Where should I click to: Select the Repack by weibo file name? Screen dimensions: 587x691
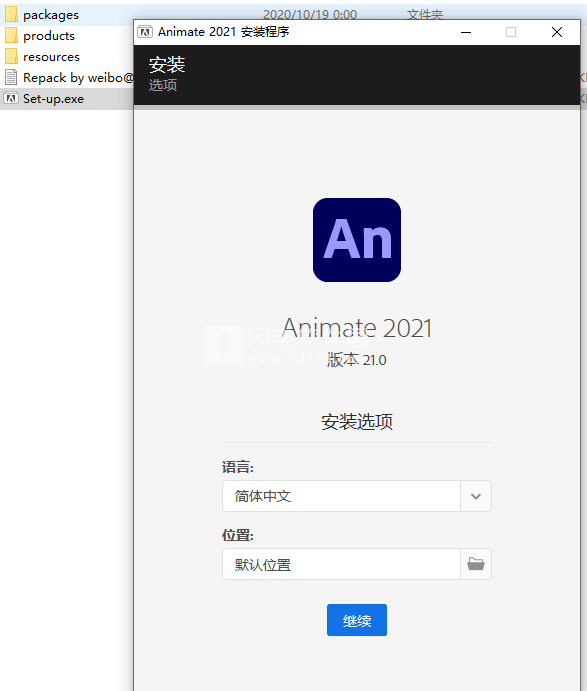pos(78,78)
